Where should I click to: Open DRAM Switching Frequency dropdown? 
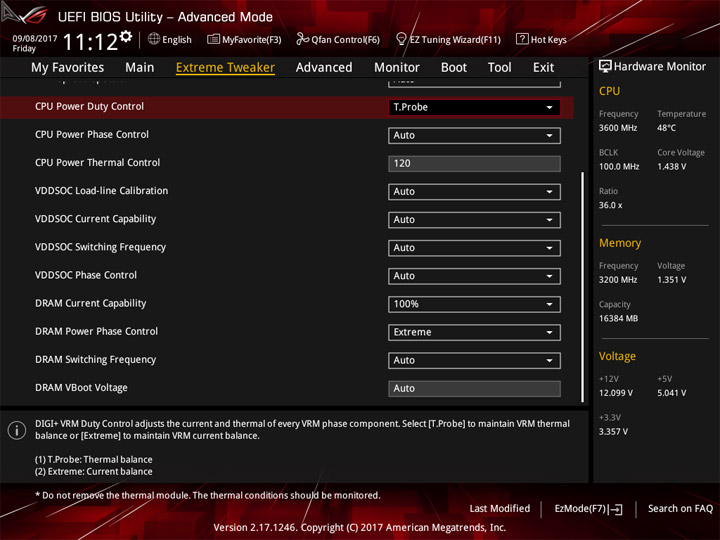click(x=474, y=360)
